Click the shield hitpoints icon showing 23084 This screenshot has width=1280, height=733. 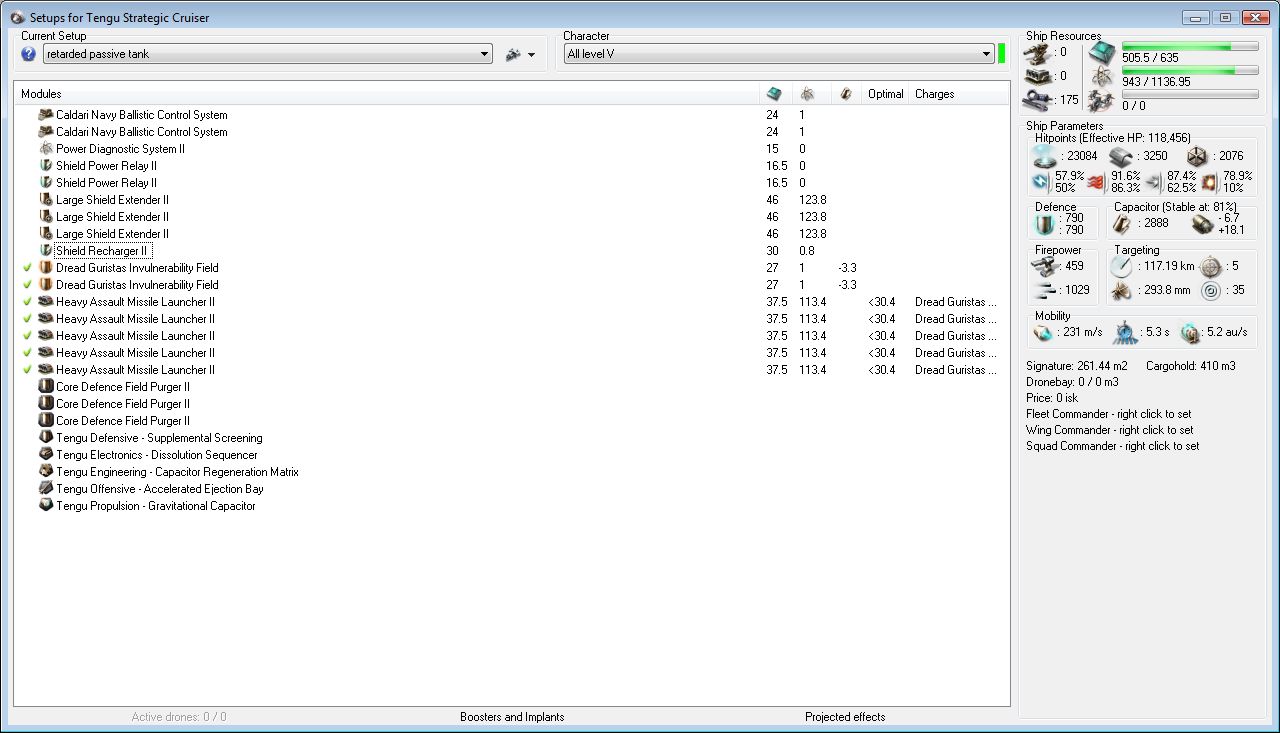(1045, 156)
